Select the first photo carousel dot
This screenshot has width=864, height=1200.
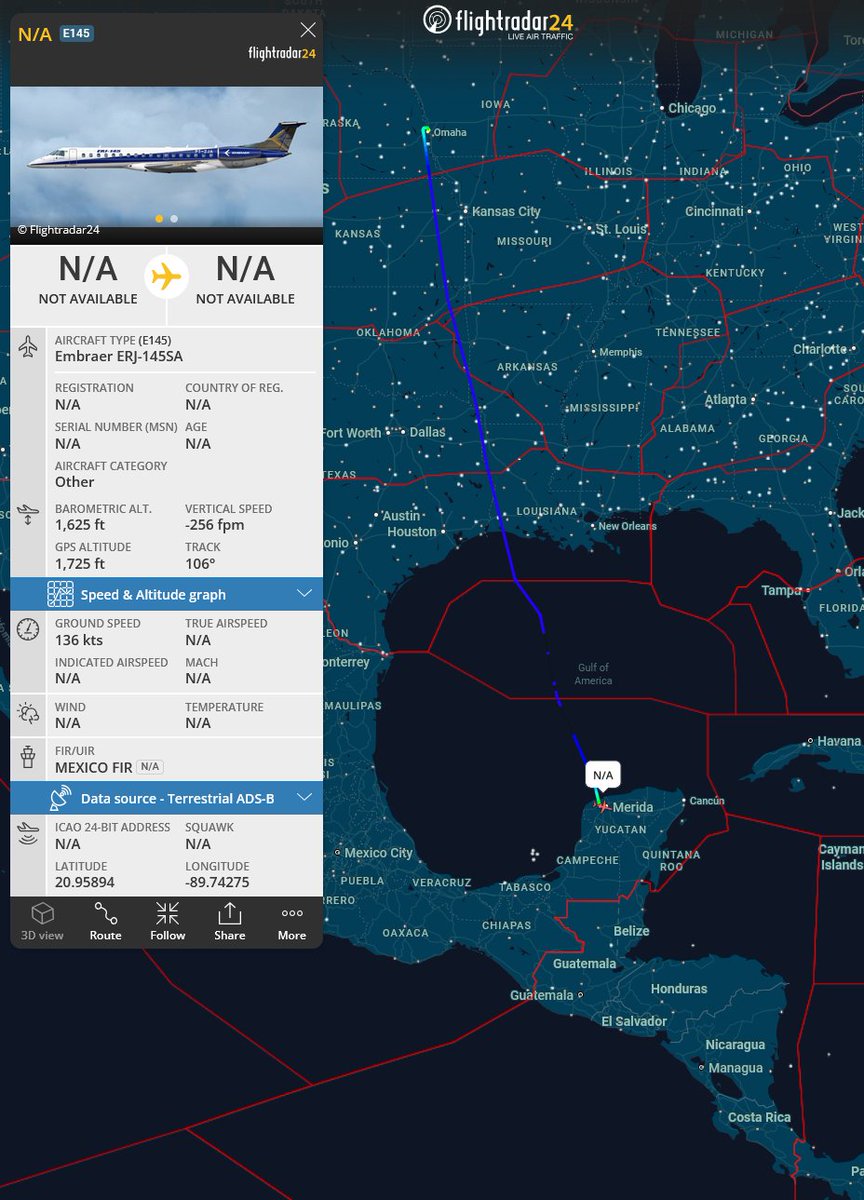tap(159, 218)
